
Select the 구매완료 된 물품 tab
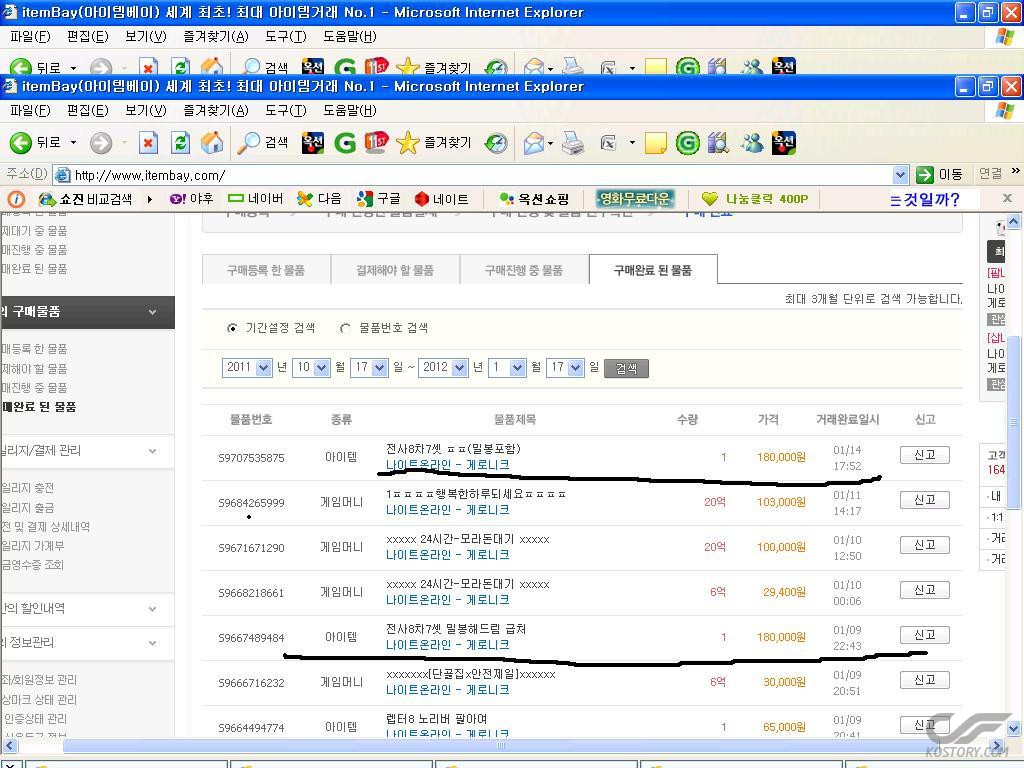click(x=653, y=270)
